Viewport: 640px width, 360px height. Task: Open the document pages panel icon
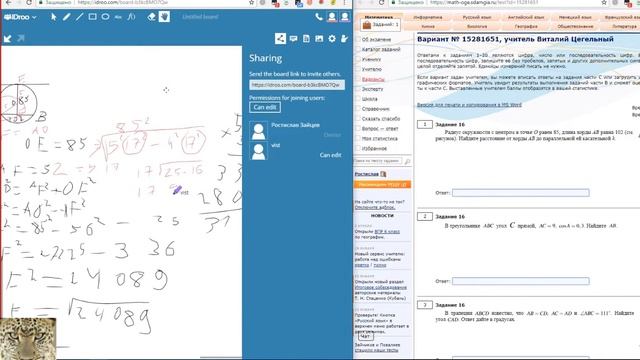(x=306, y=38)
